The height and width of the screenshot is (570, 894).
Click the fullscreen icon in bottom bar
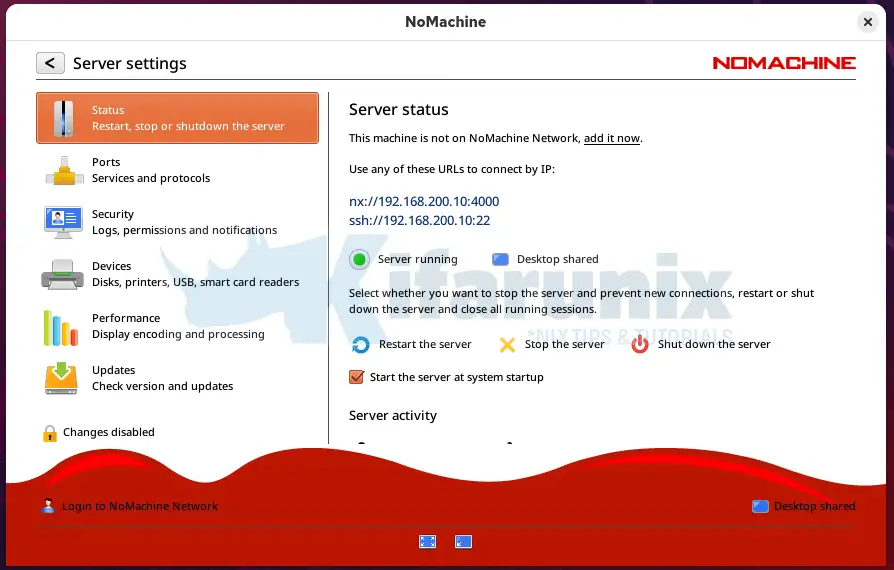427,541
